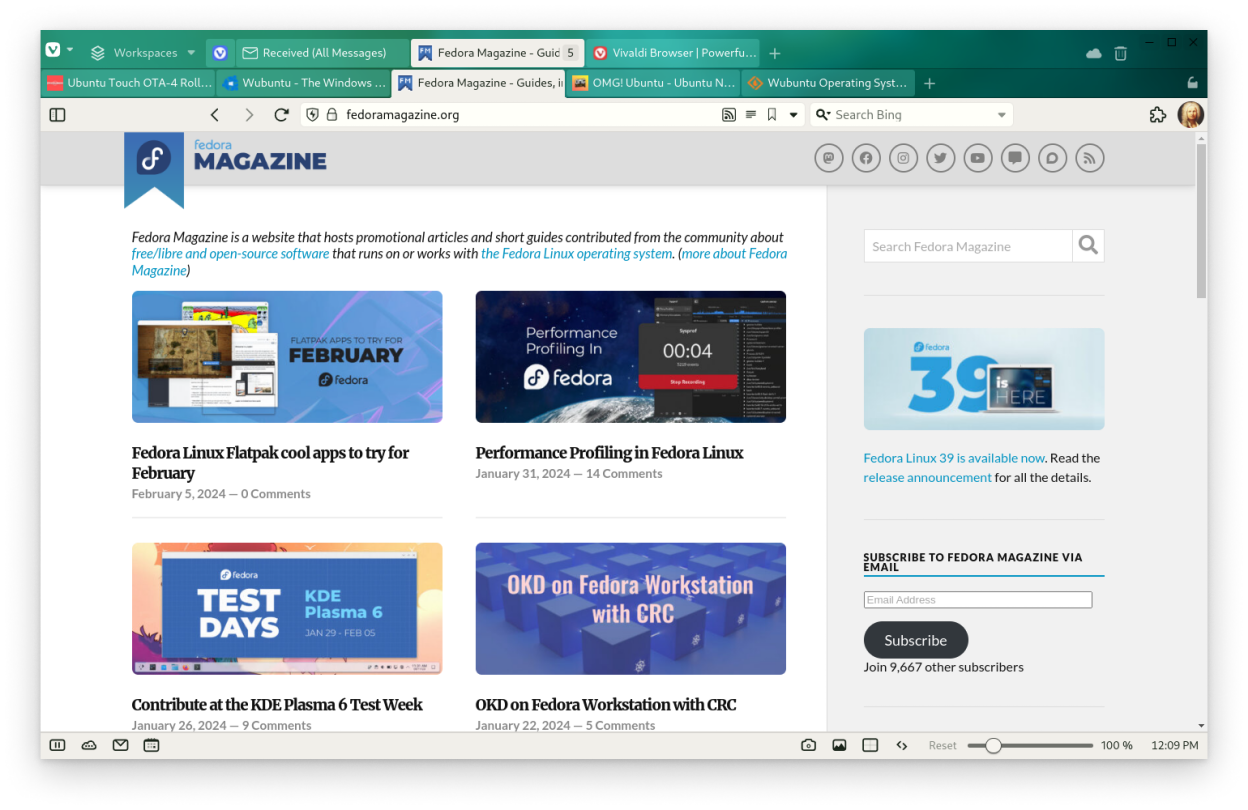Toggle images and animations in the status bar
The width and height of the screenshot is (1248, 810).
[839, 745]
